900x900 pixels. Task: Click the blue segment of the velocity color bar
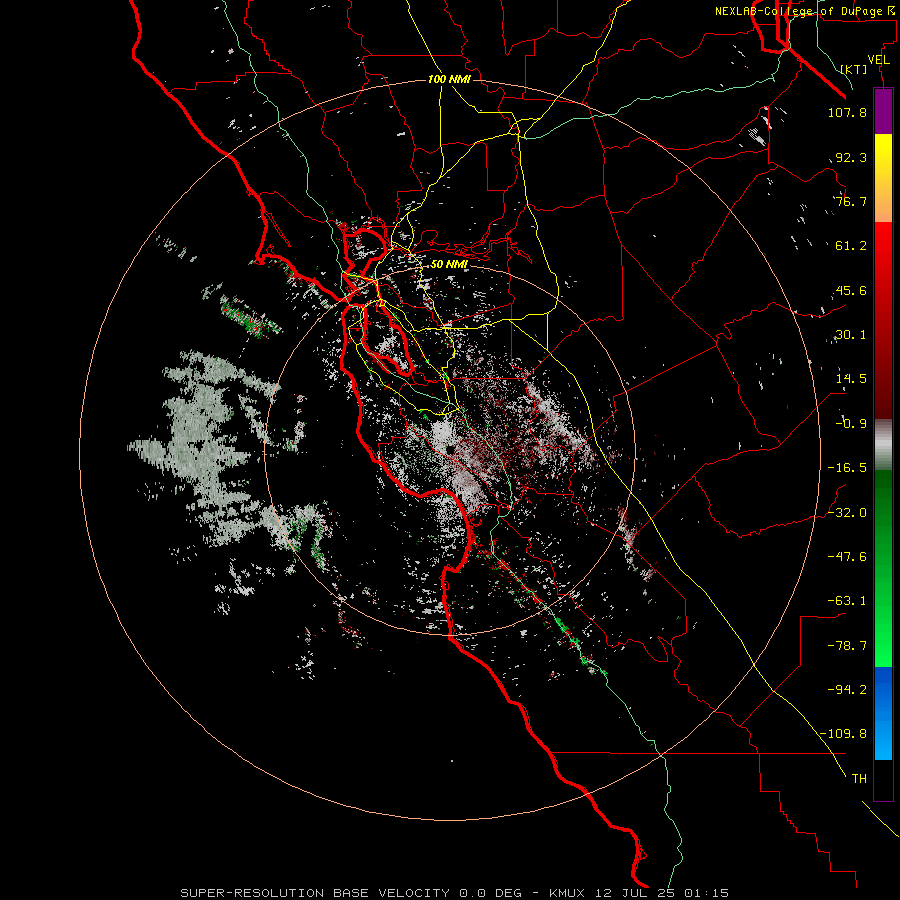(x=883, y=713)
